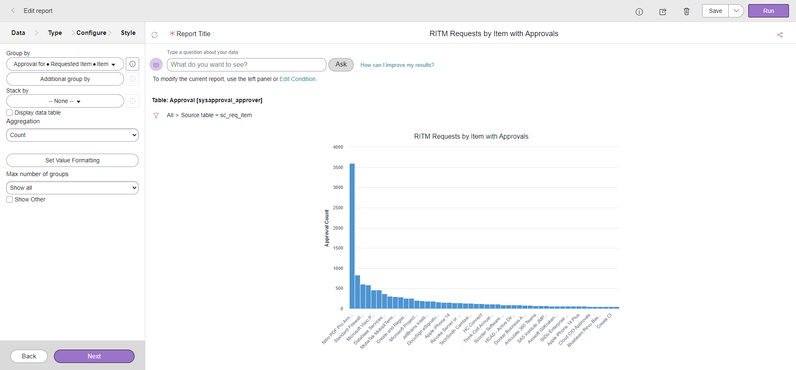Go back using the Edit report arrow

(13, 11)
